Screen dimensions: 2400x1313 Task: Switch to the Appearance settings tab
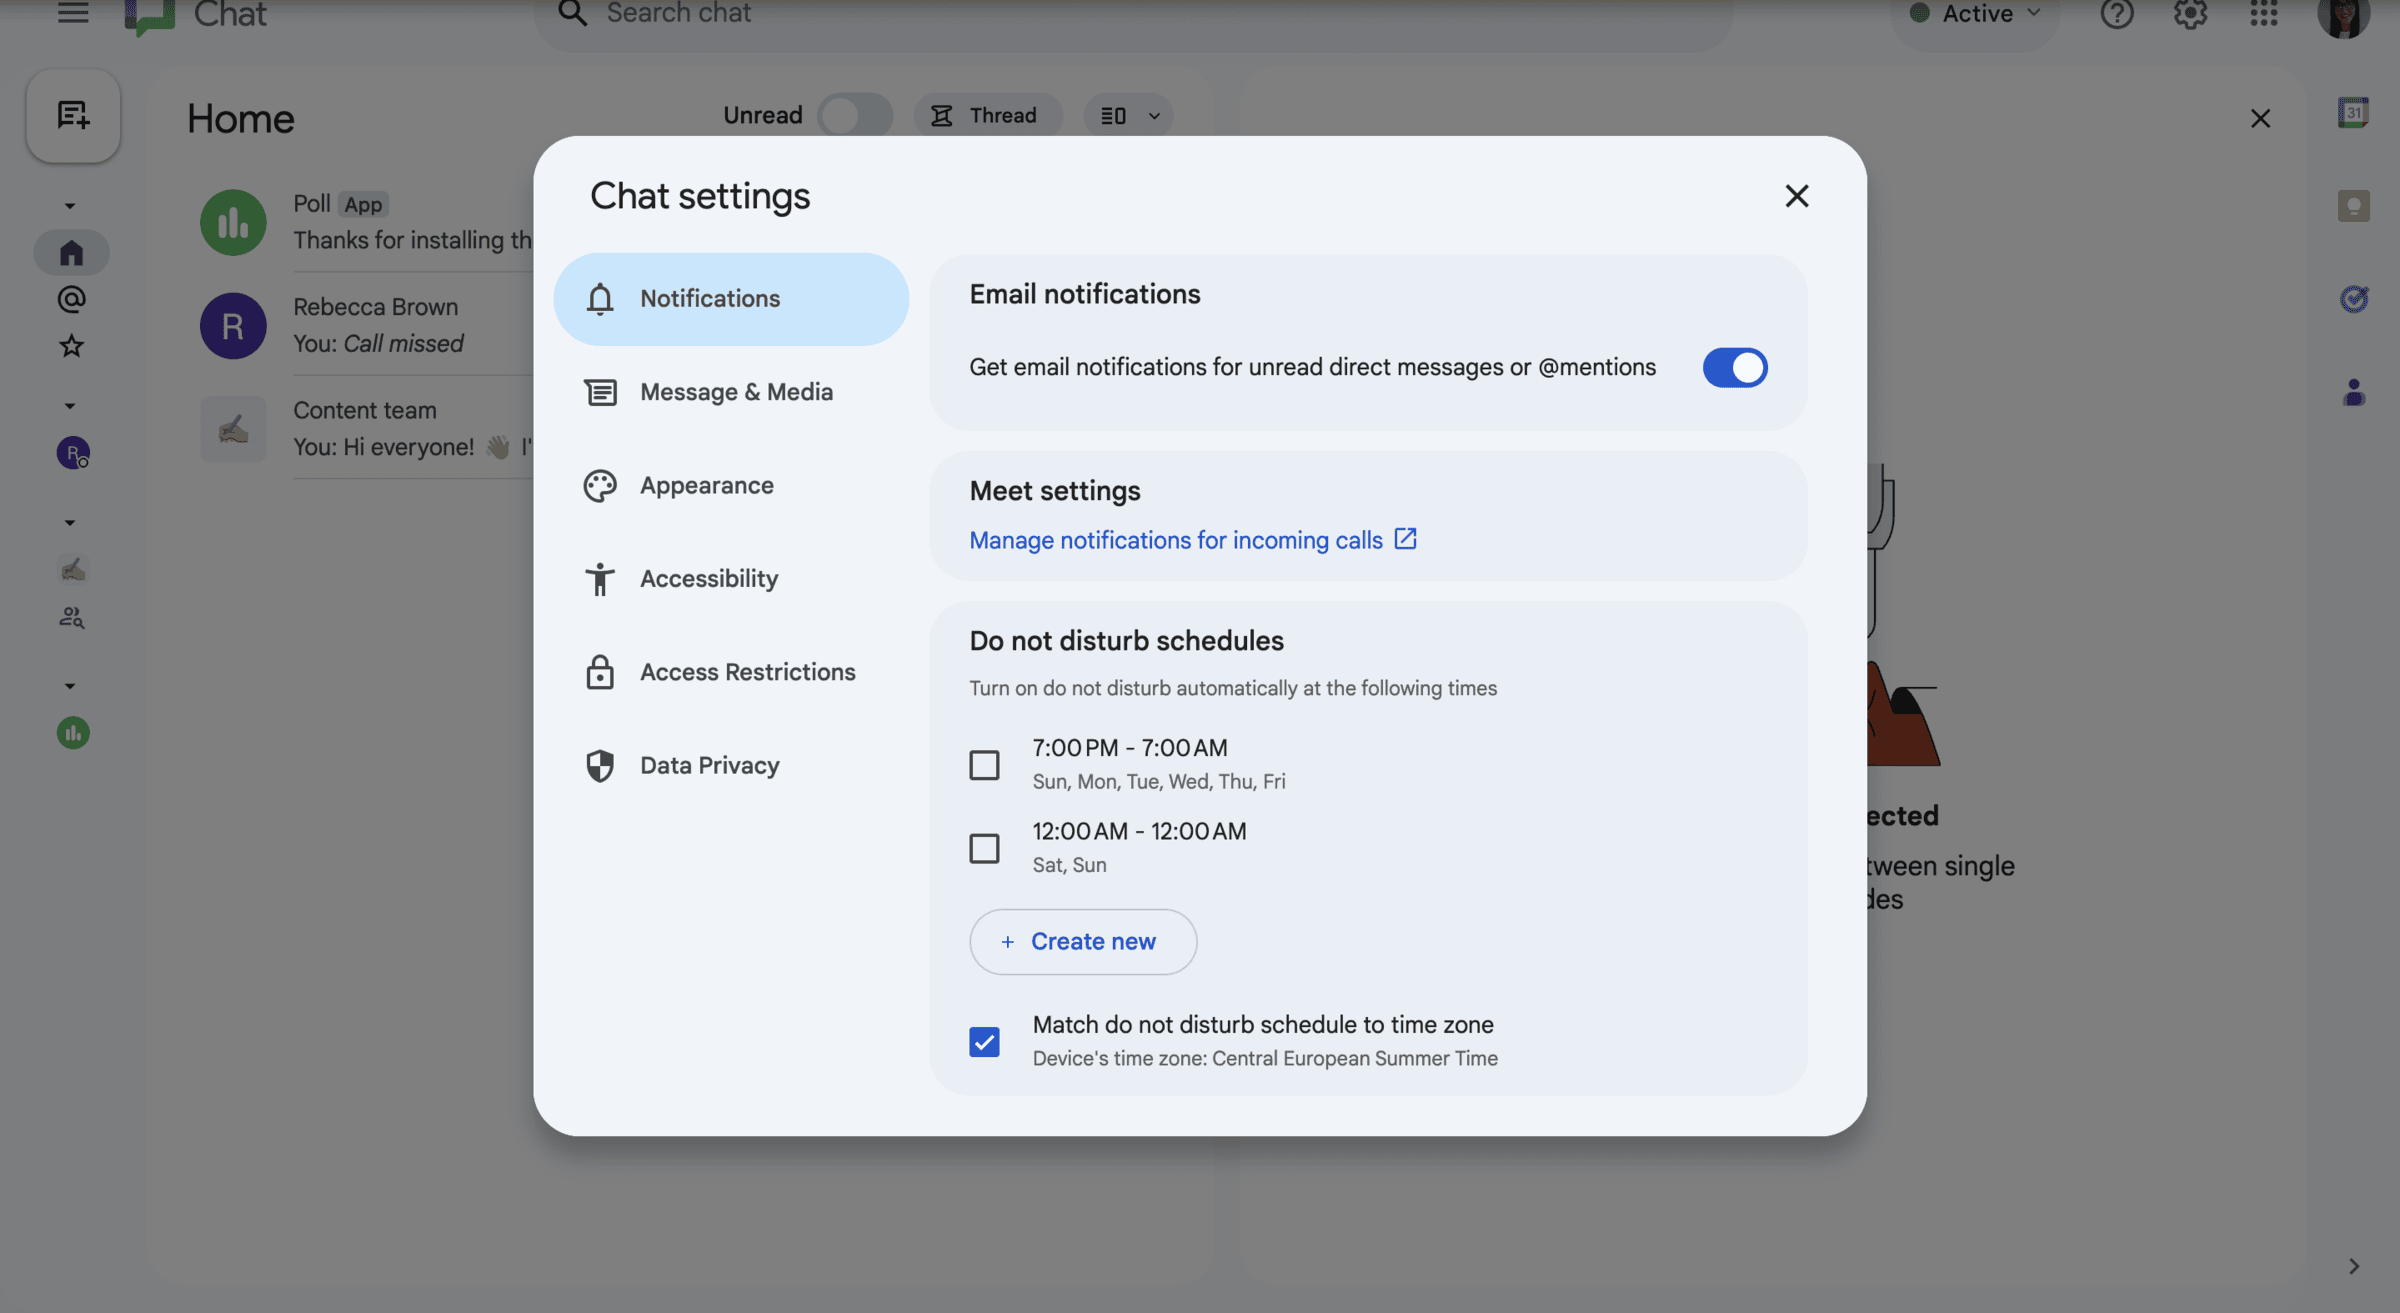(707, 485)
